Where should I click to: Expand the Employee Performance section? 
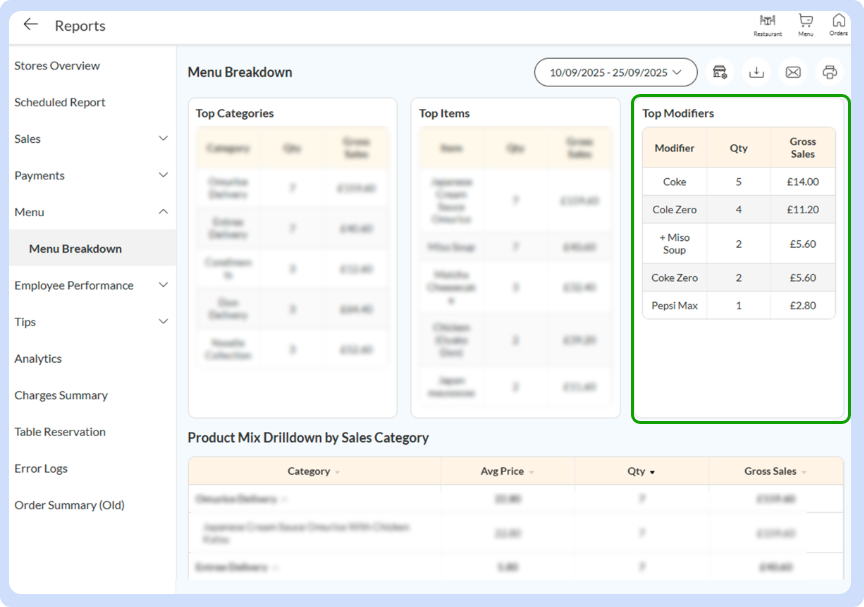point(163,285)
